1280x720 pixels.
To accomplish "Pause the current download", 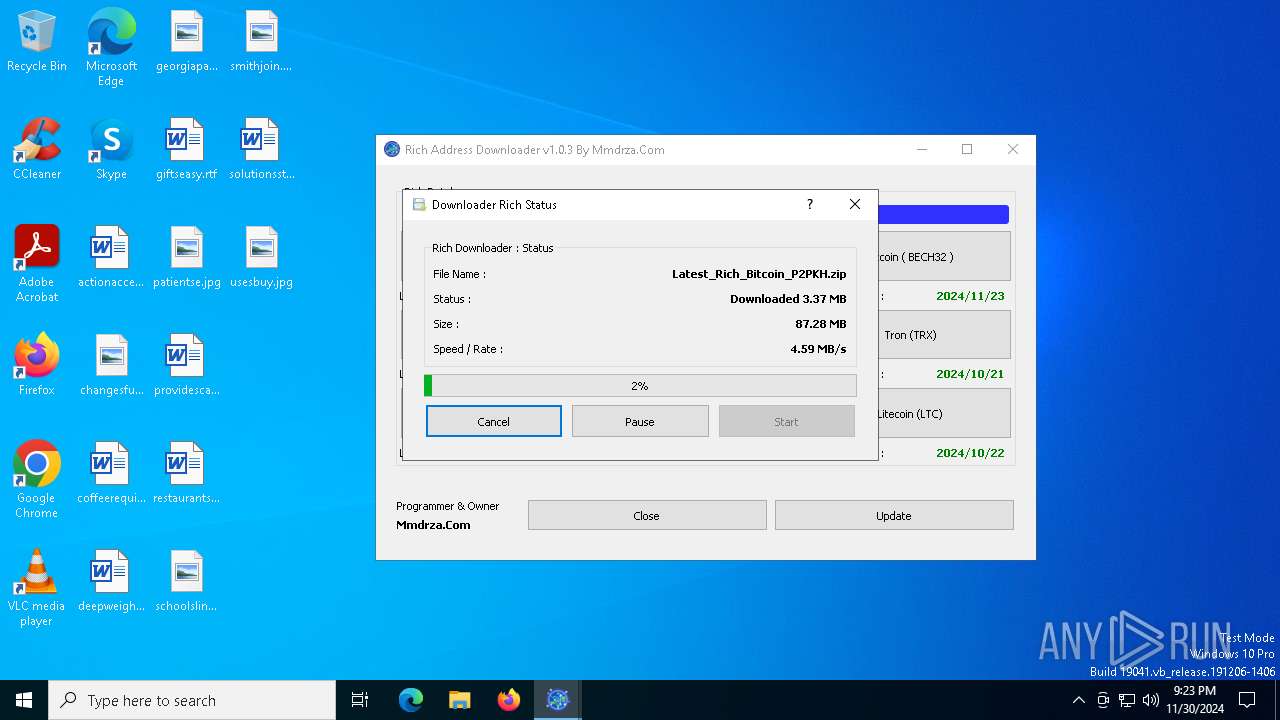I will tap(640, 421).
